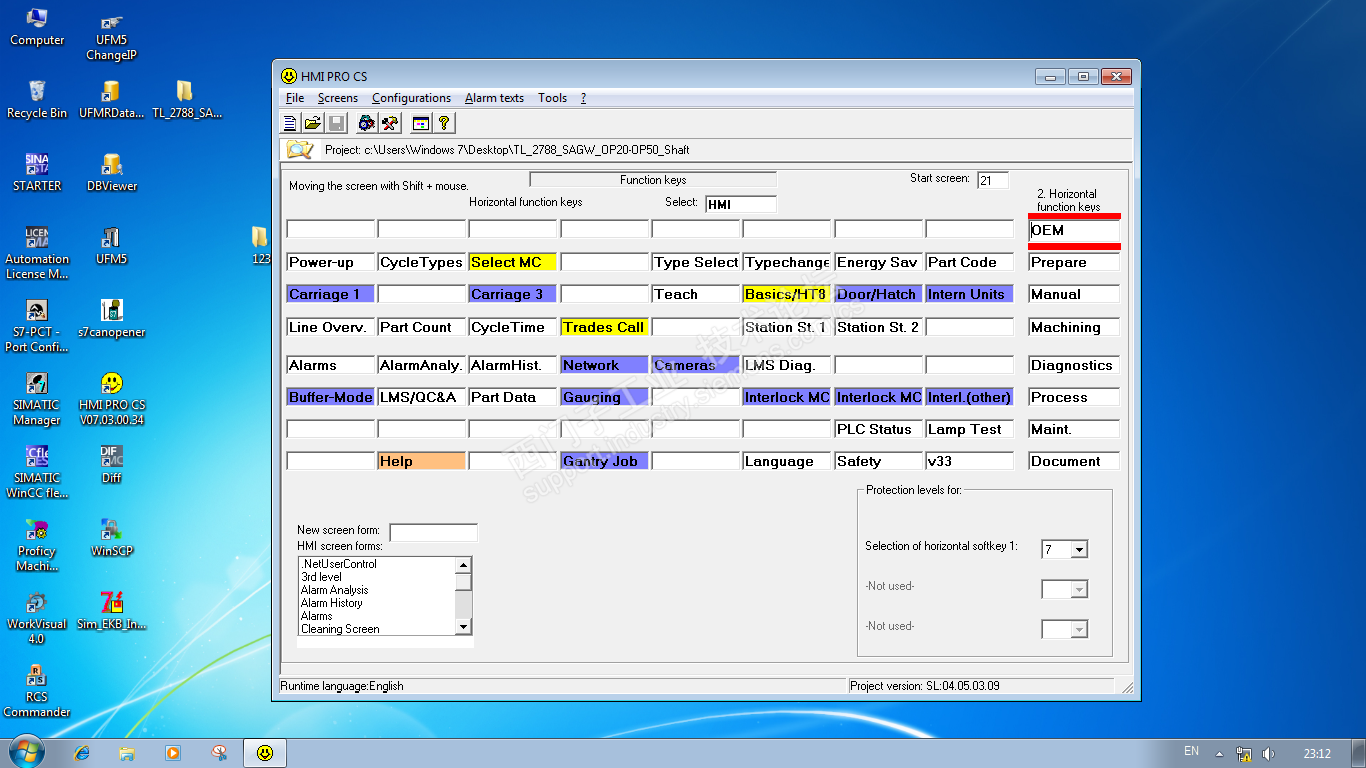Click the gear and clock toolbar icon

(367, 123)
